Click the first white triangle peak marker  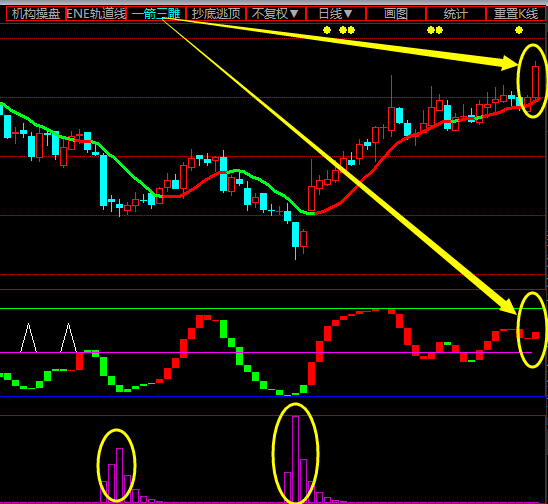click(x=28, y=338)
